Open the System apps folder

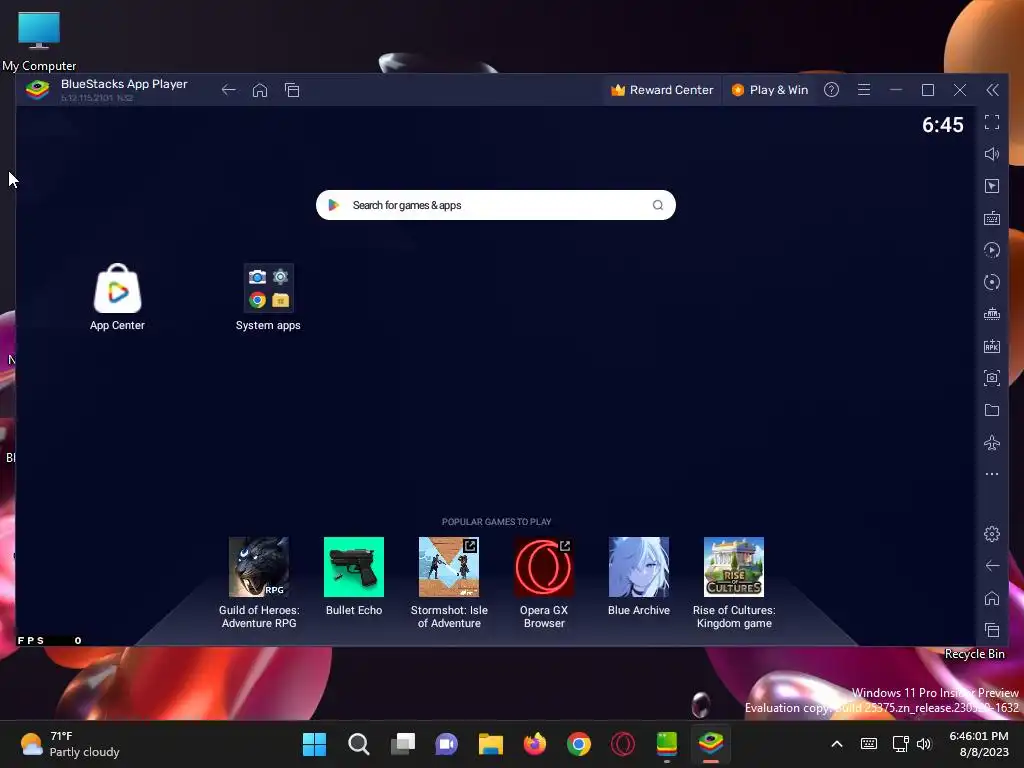pos(268,296)
